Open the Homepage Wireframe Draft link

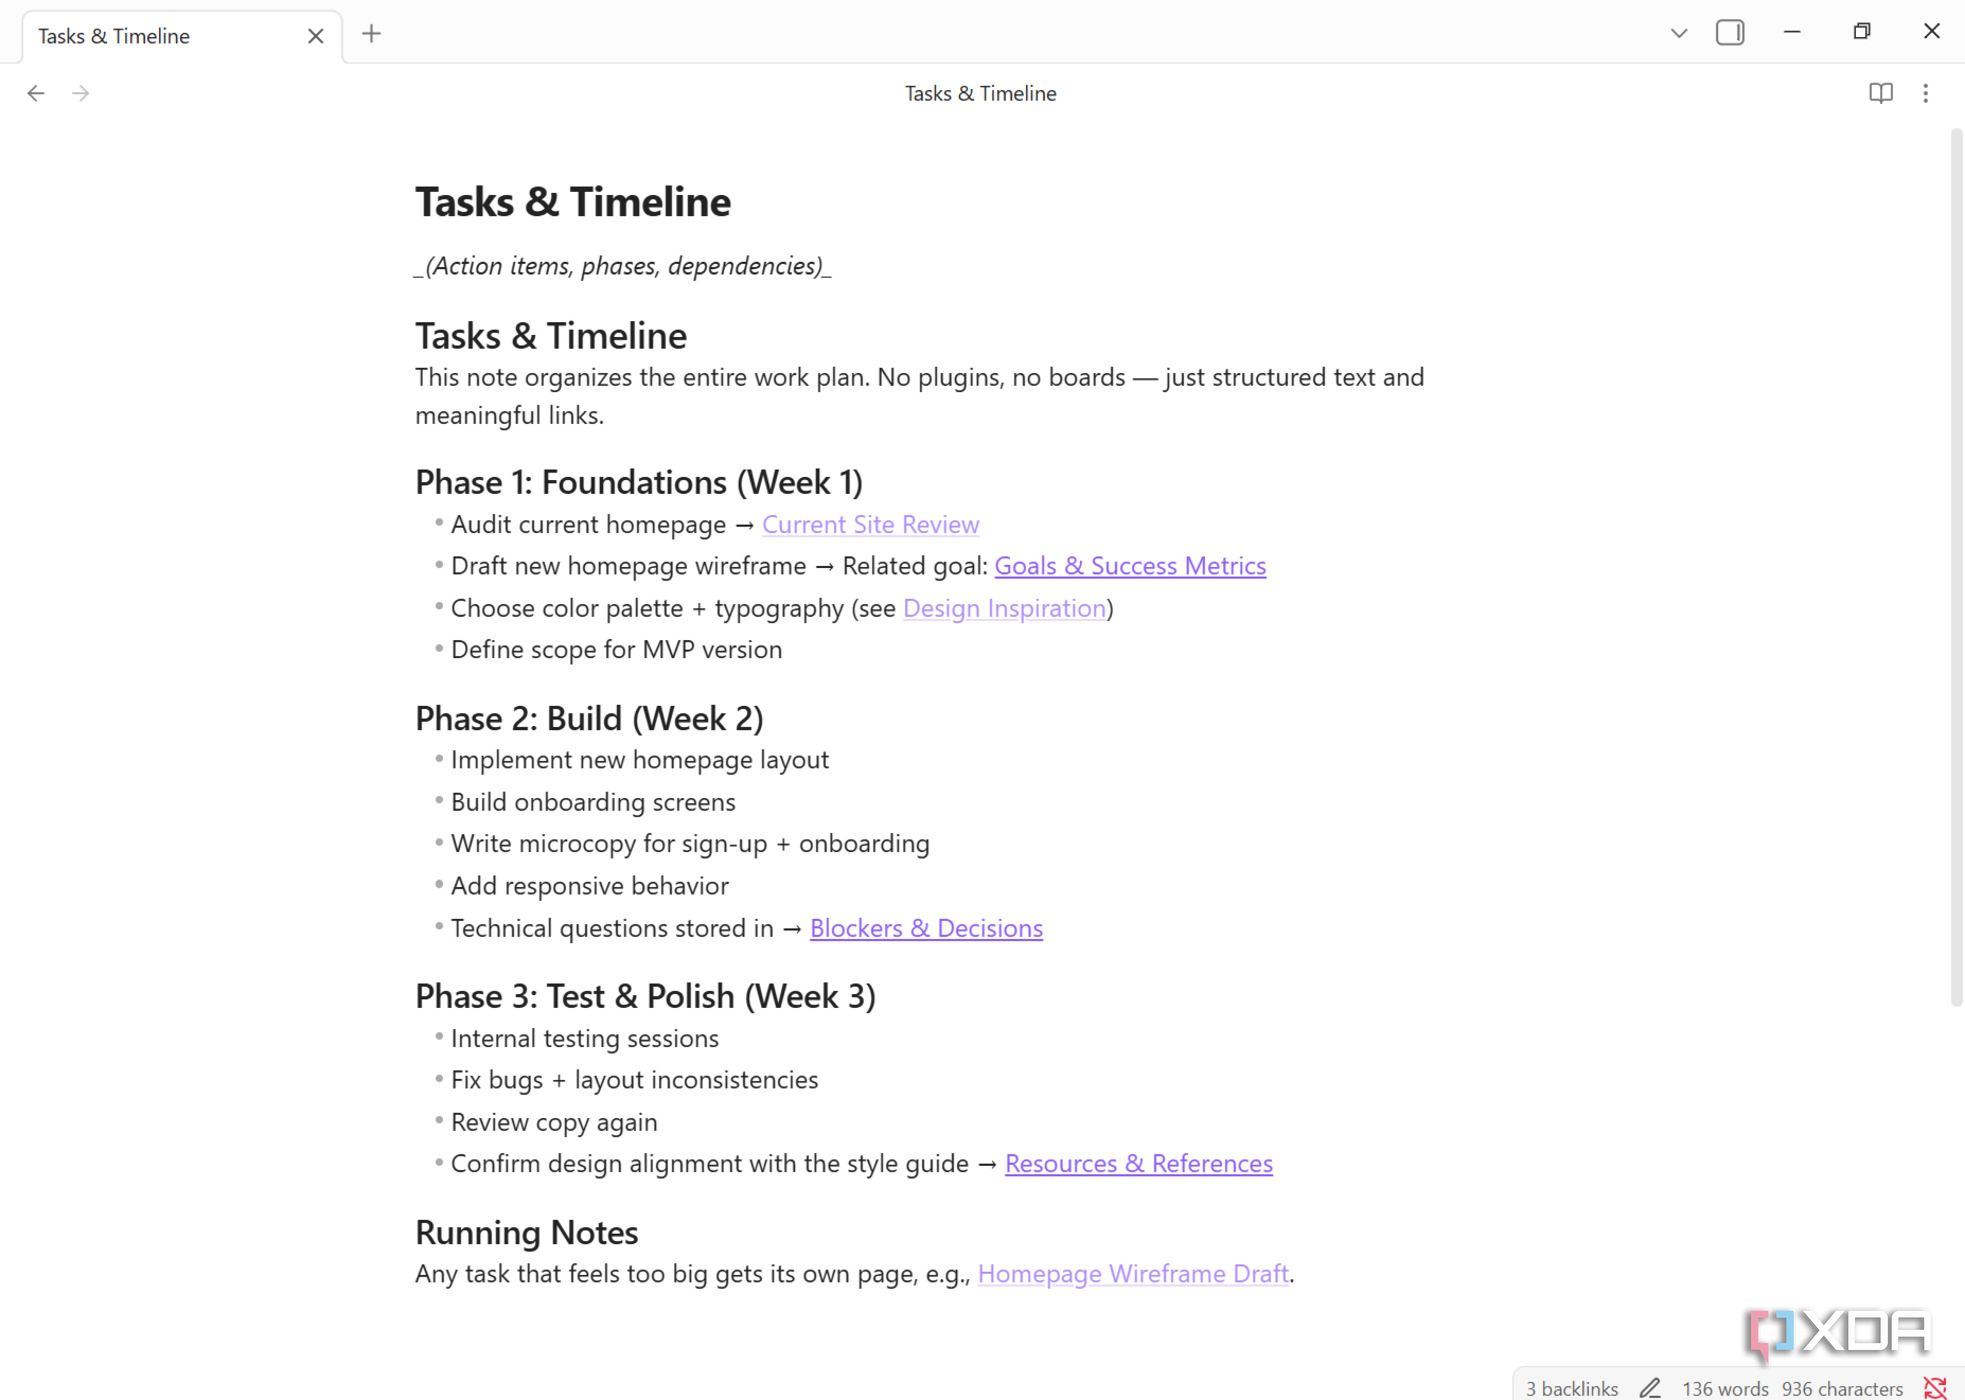pyautogui.click(x=1133, y=1274)
